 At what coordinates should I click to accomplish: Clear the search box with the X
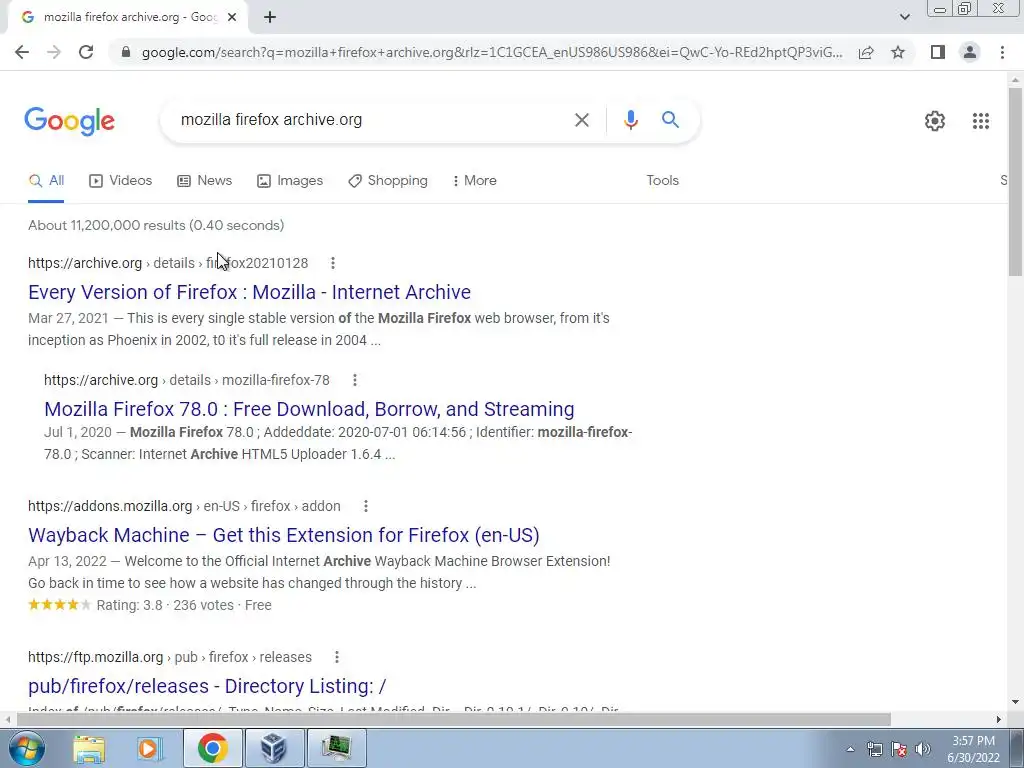point(582,120)
